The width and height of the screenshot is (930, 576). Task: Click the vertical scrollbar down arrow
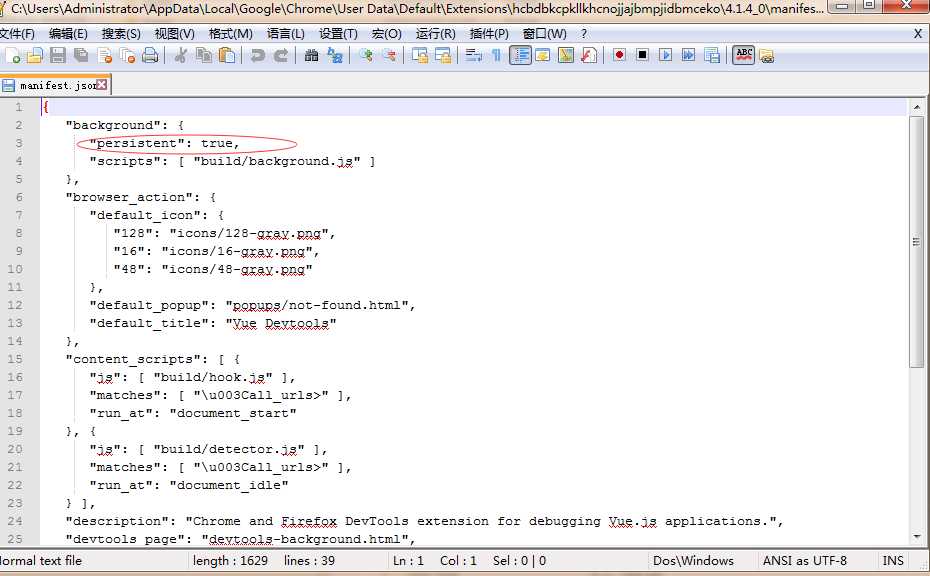916,538
